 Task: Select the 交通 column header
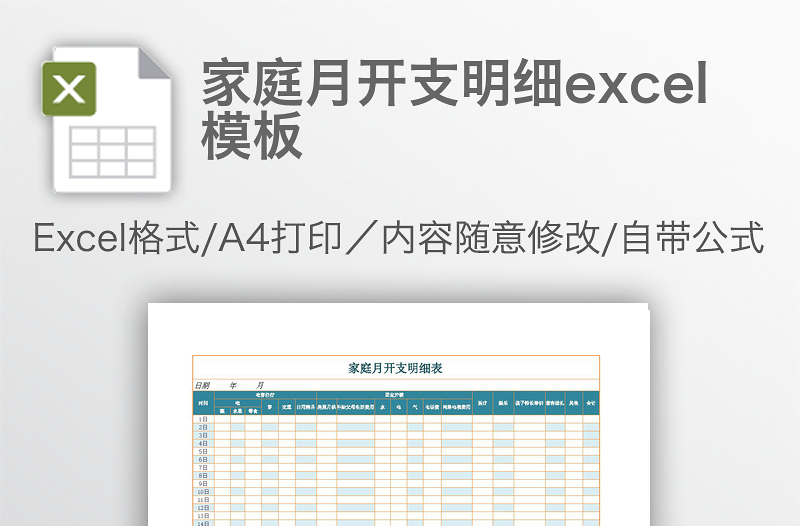tap(286, 407)
